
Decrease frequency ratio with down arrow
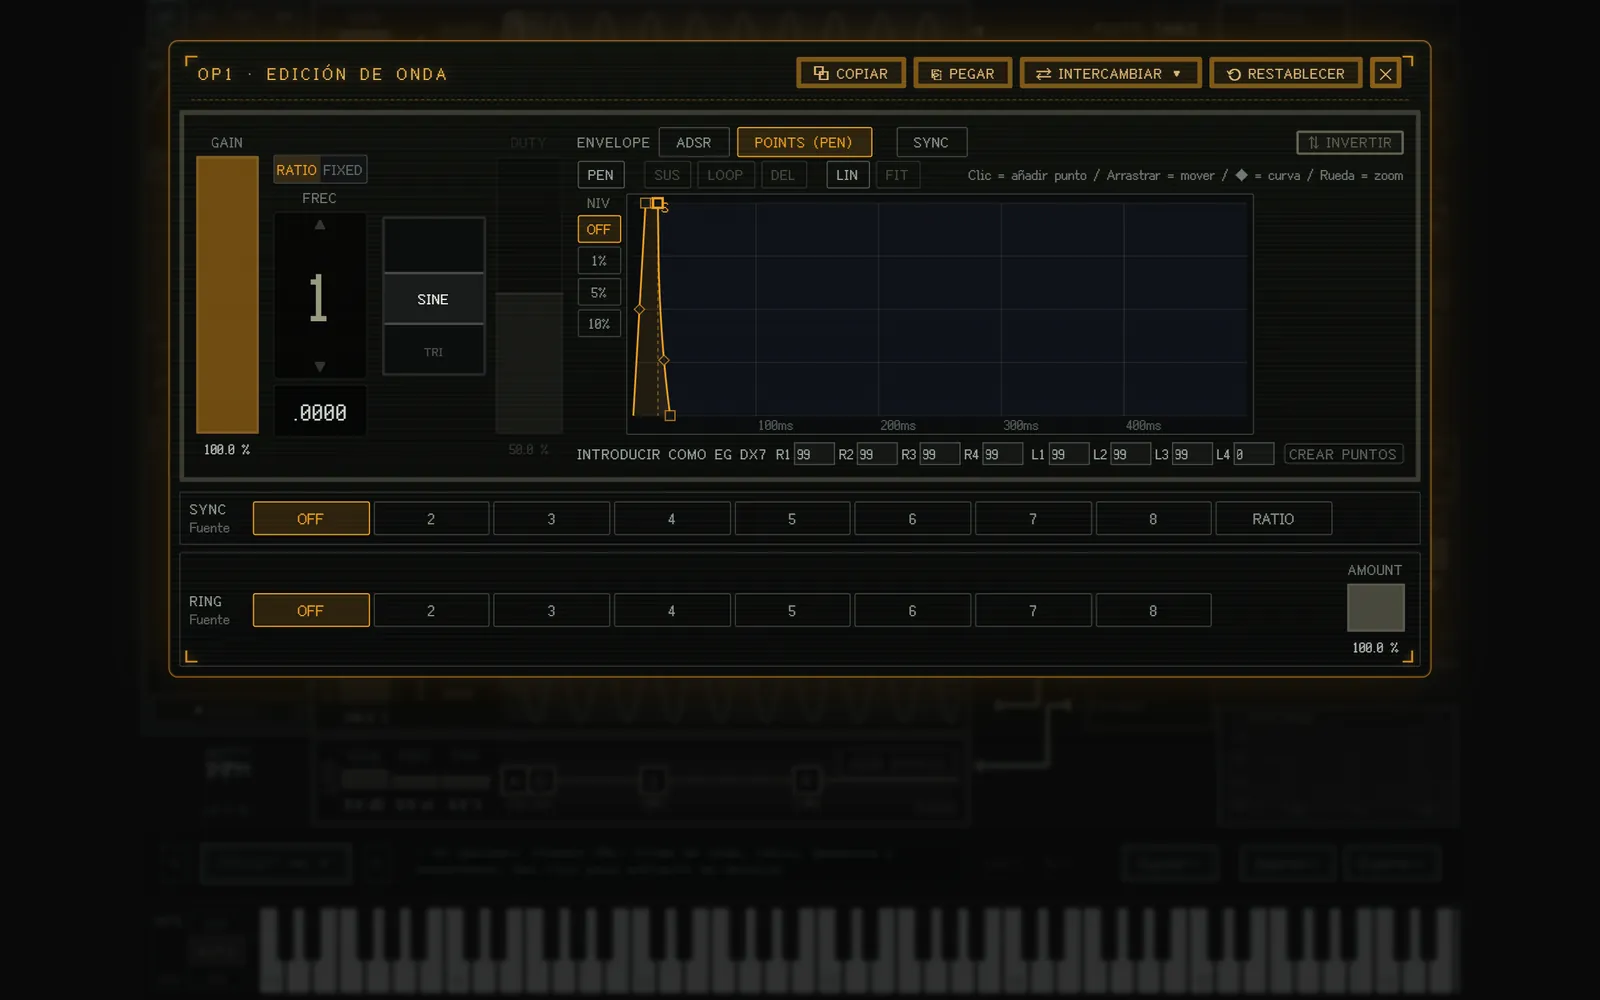[320, 367]
